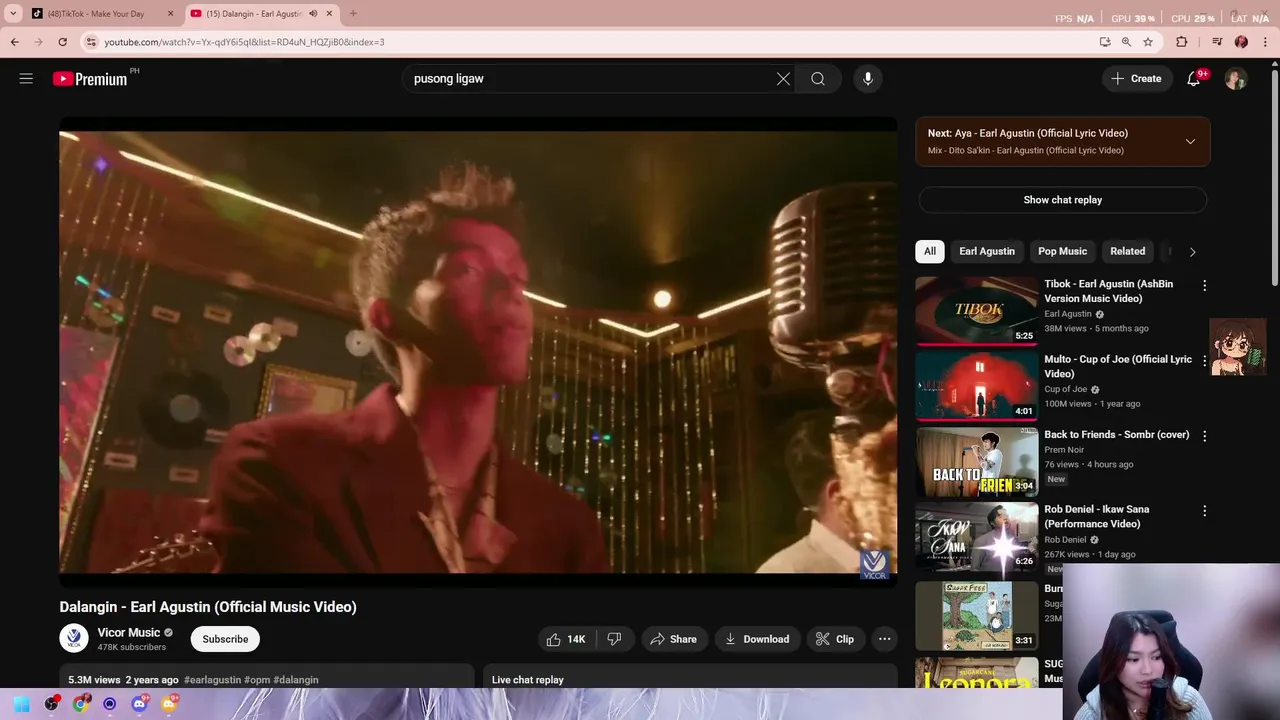
Task: Go to YouTube Premium home logo
Action: pyautogui.click(x=90, y=79)
